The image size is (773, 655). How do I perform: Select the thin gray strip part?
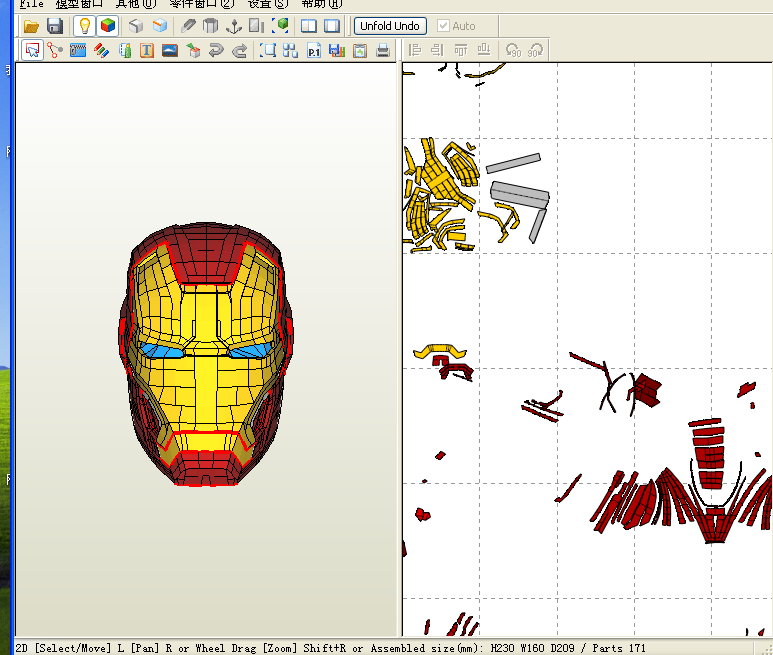pos(513,163)
